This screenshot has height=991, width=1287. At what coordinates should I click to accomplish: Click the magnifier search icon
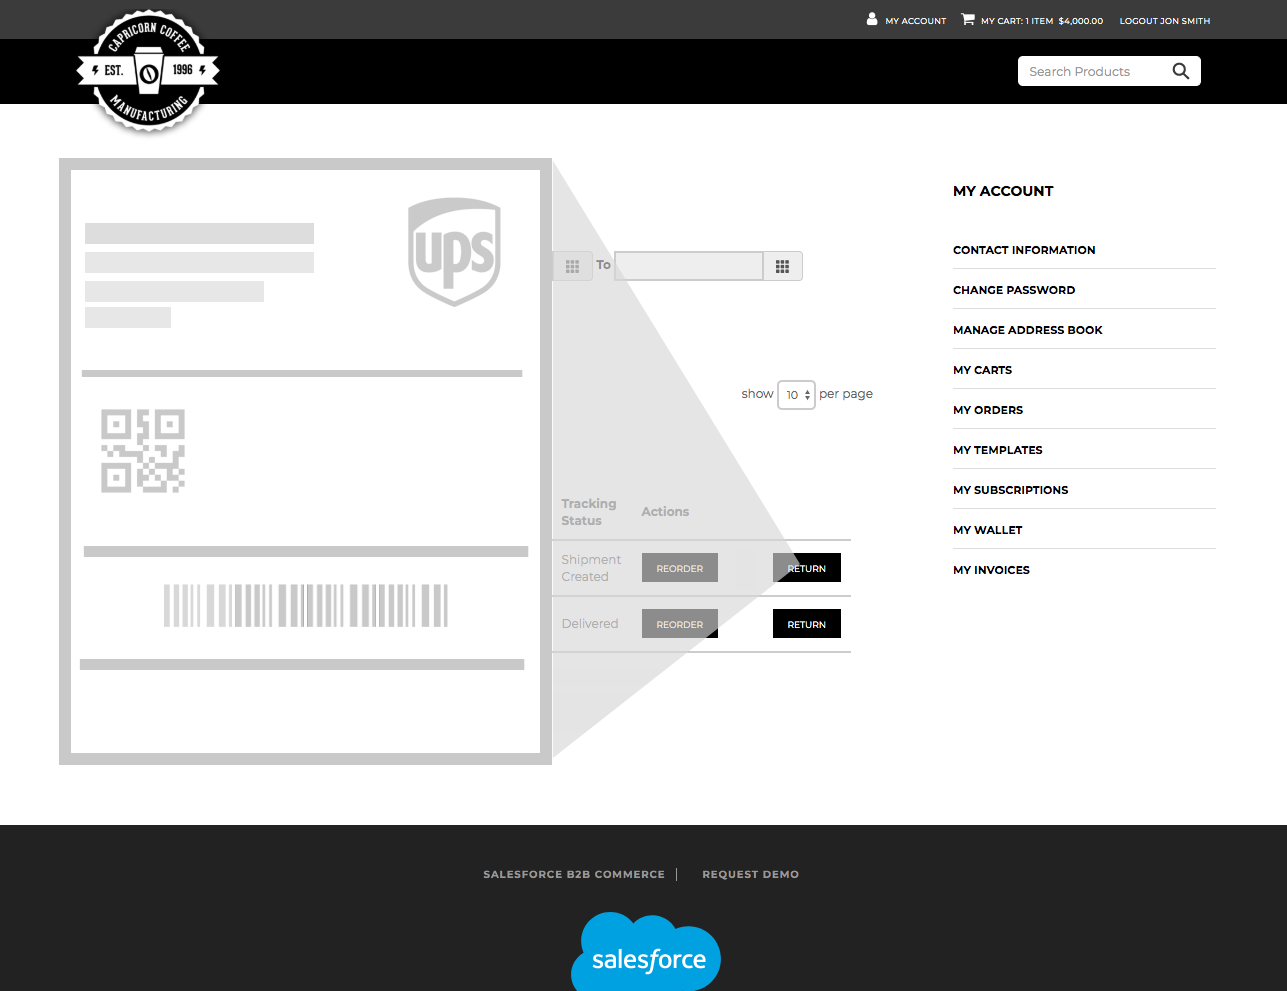pos(1181,71)
